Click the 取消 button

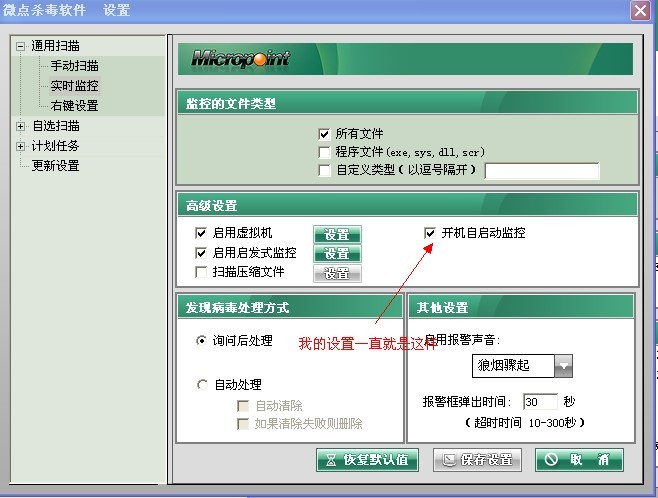tap(579, 460)
